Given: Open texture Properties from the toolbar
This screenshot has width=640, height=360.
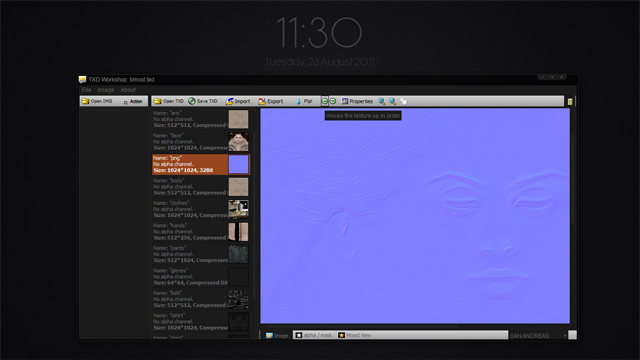Looking at the screenshot, I should [x=357, y=101].
